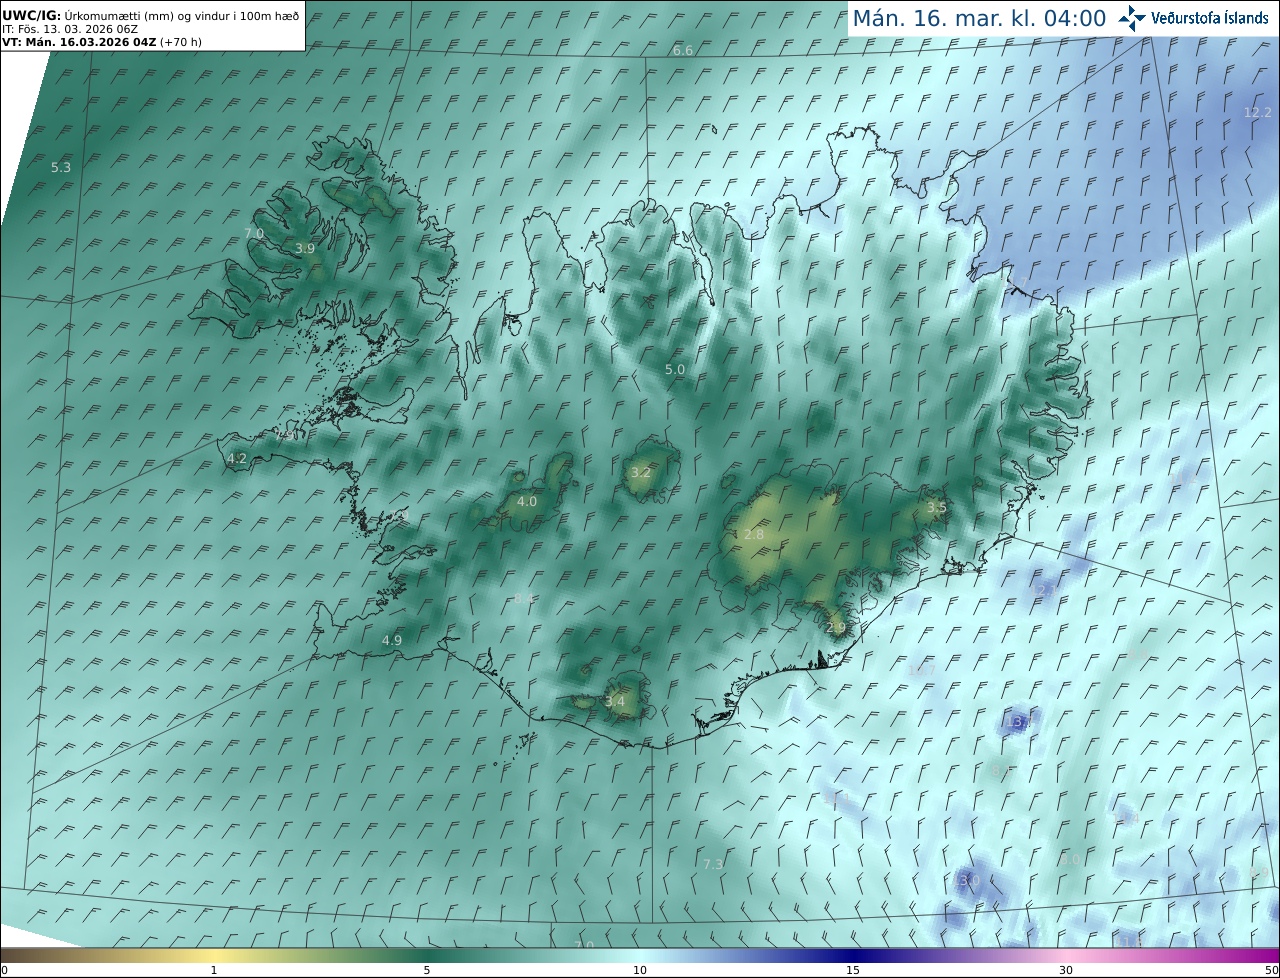Viewport: 1280px width, 978px height.
Task: Click the 7.3 value south of Iceland
Action: [713, 864]
